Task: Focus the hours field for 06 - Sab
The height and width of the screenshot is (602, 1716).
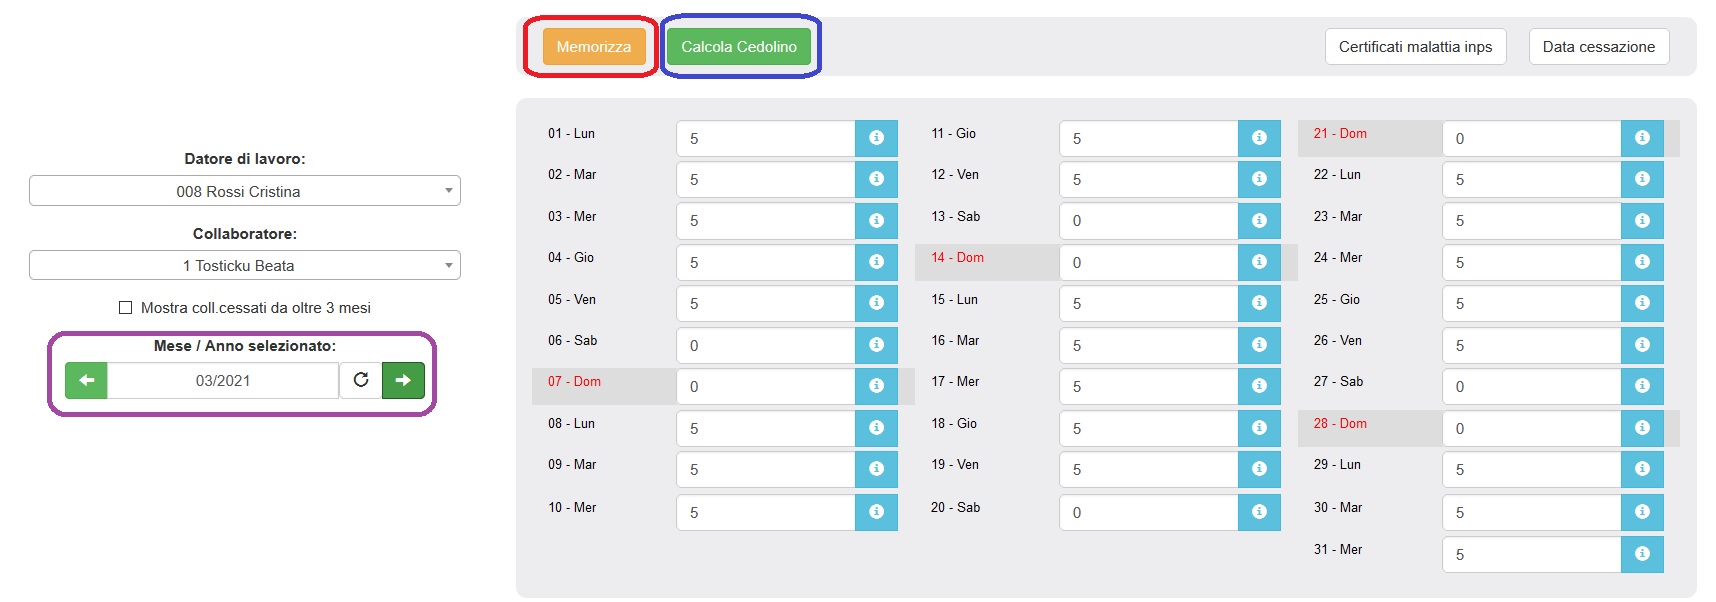Action: [765, 345]
